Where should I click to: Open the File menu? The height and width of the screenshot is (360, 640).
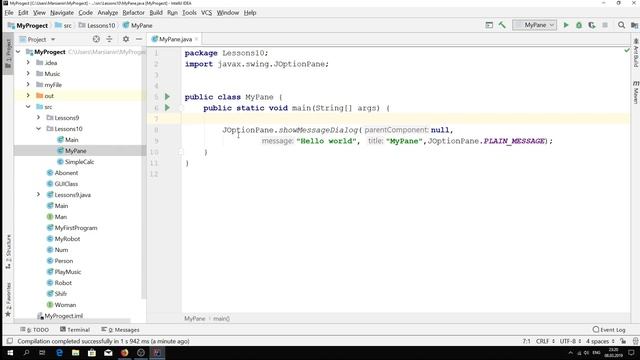point(9,13)
